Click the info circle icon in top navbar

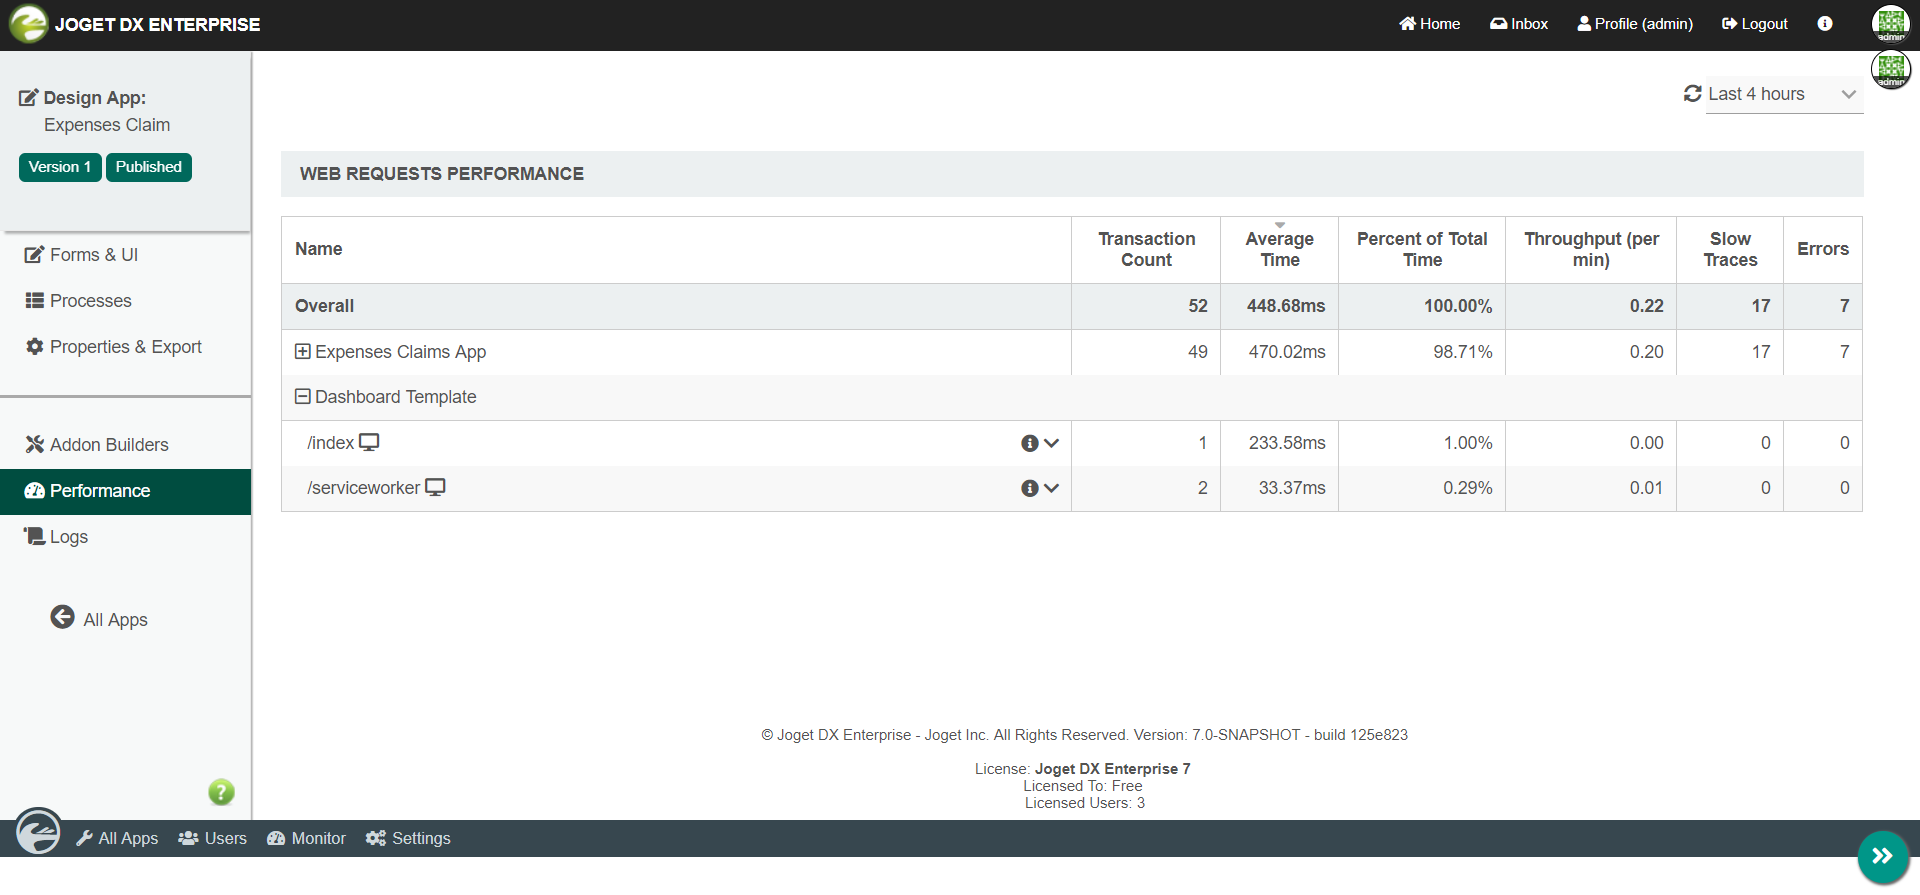point(1825,24)
